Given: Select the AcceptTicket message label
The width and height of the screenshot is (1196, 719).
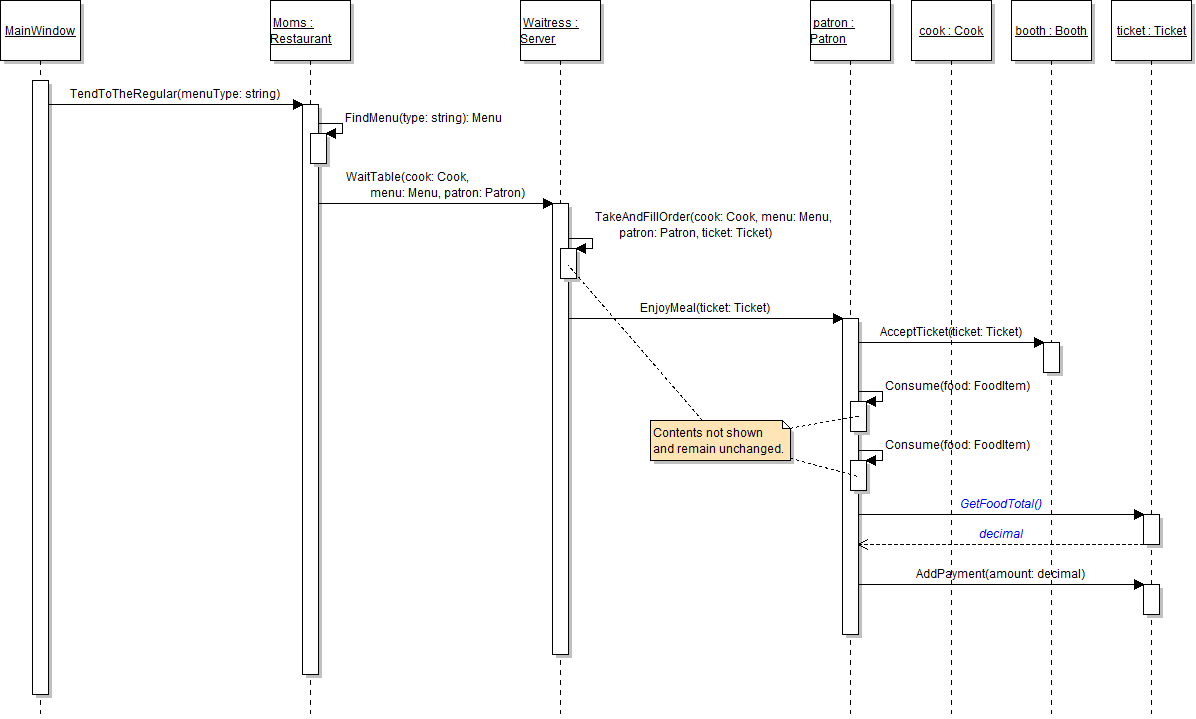Looking at the screenshot, I should click(x=950, y=332).
